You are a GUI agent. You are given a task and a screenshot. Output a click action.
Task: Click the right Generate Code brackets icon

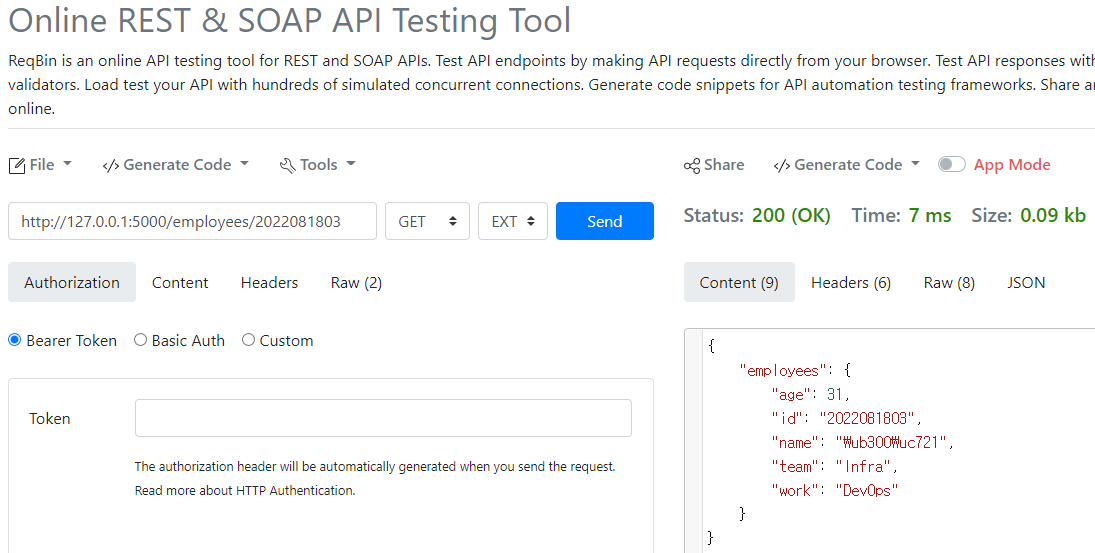click(x=781, y=165)
